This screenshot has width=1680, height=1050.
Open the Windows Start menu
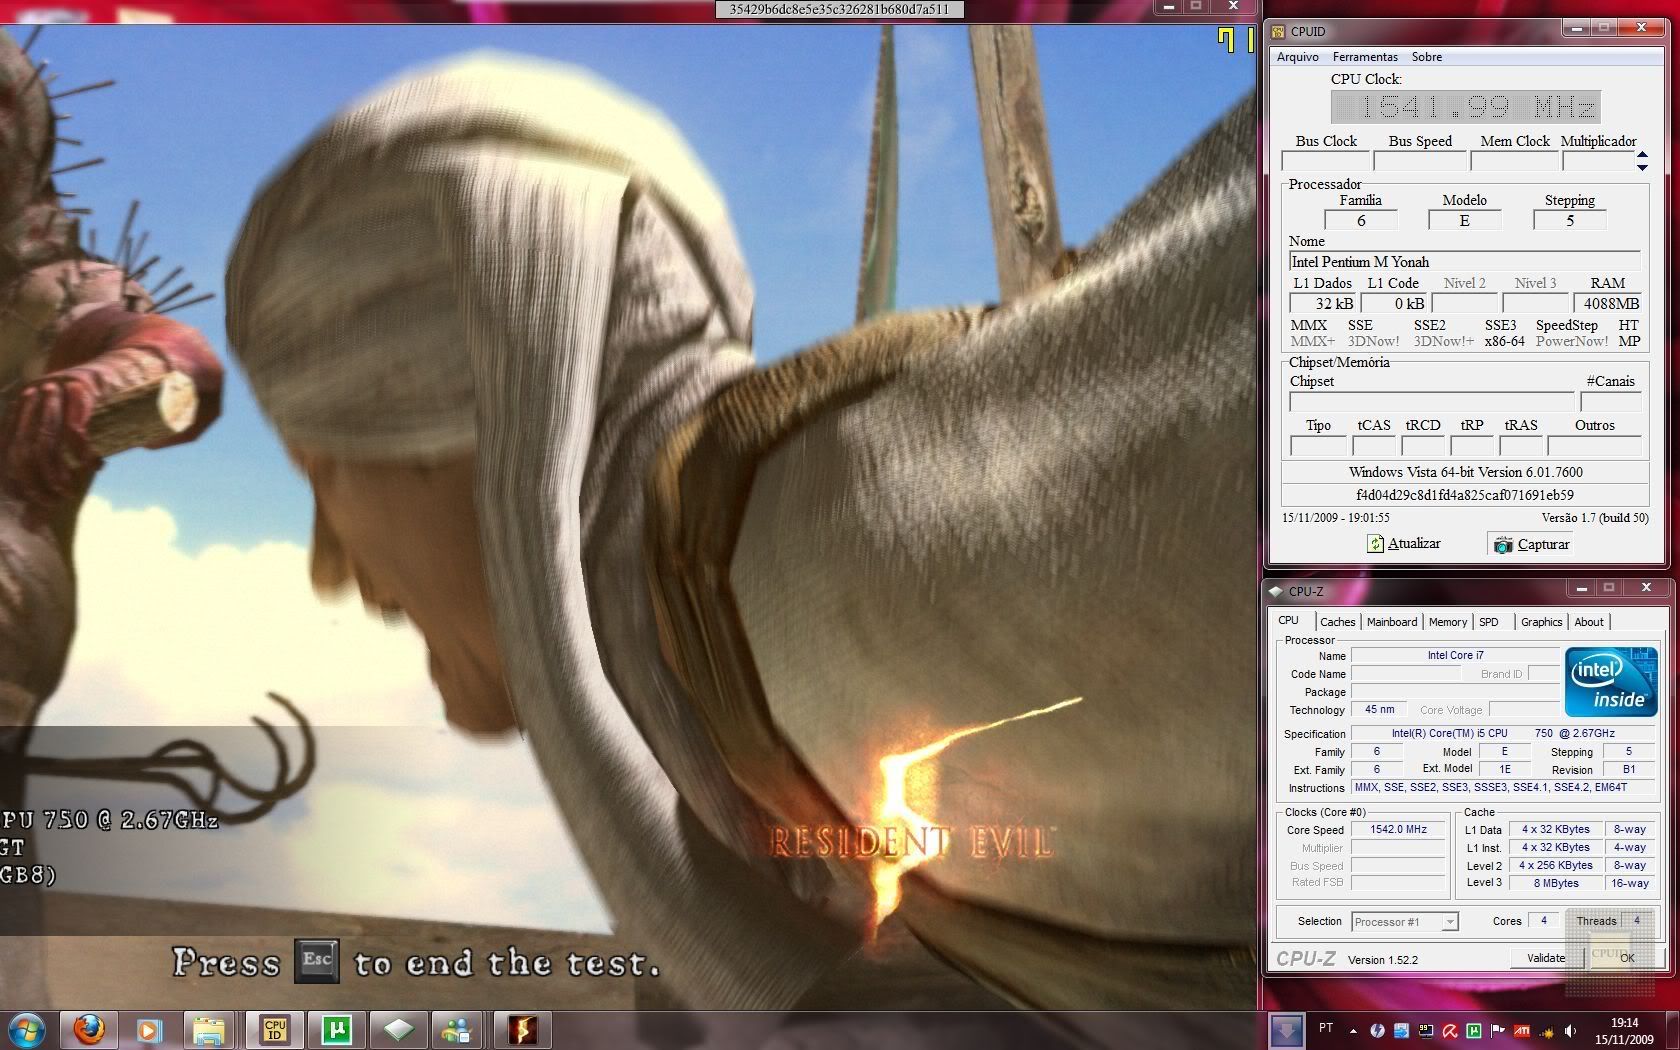[27, 1029]
